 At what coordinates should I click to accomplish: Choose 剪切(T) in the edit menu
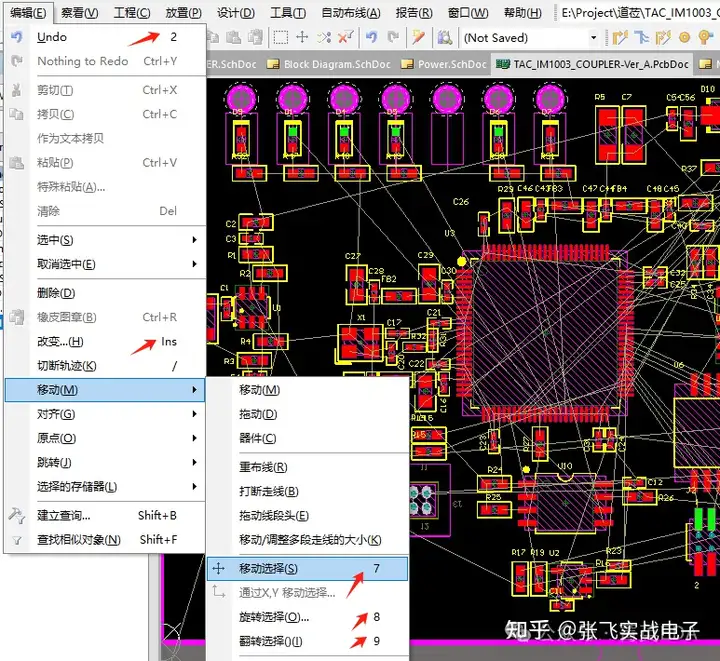[105, 90]
